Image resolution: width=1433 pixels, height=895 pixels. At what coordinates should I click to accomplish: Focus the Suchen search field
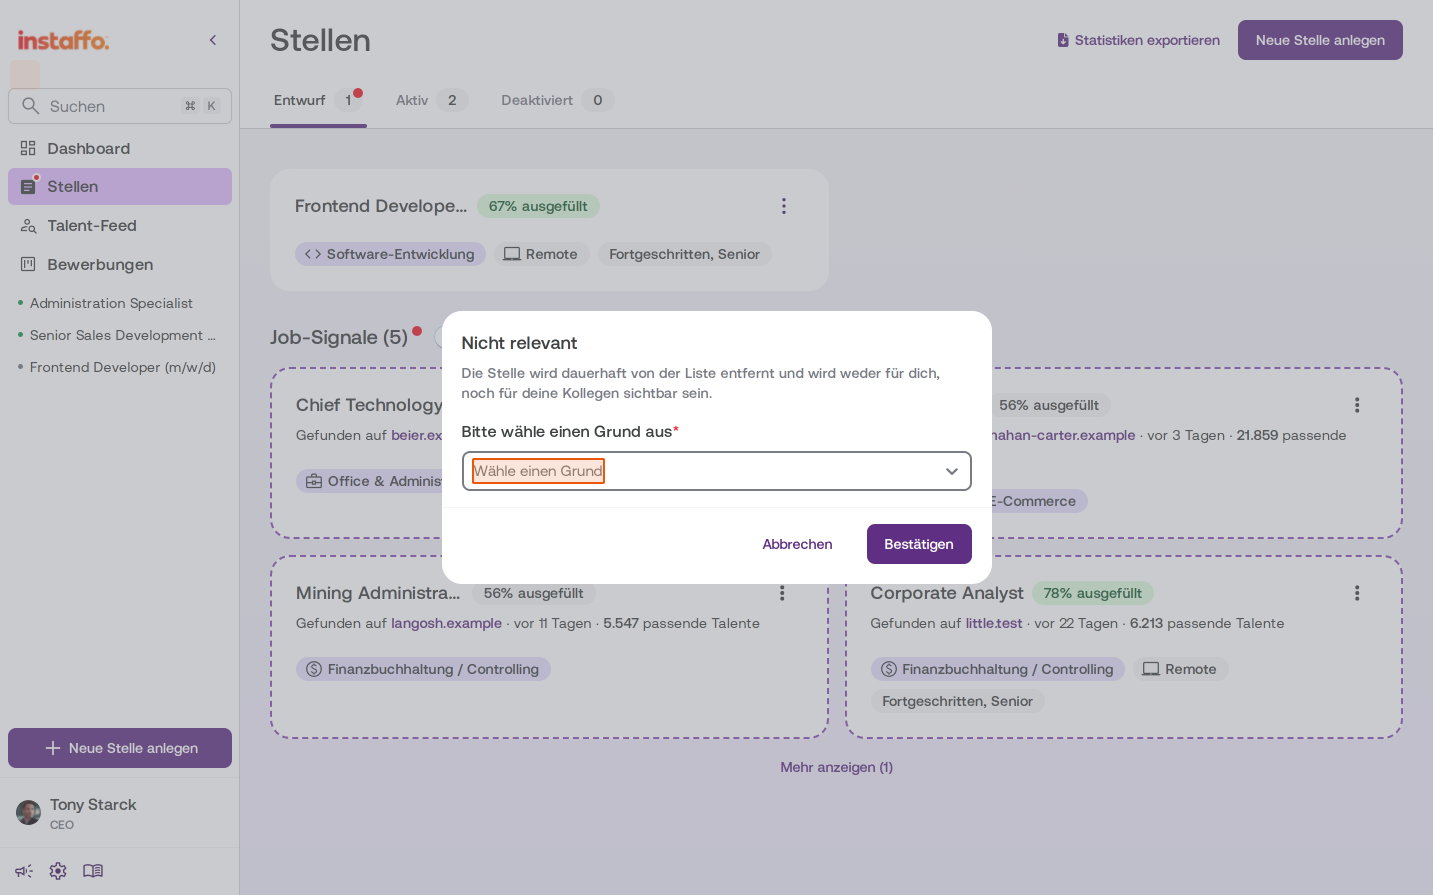tap(120, 106)
